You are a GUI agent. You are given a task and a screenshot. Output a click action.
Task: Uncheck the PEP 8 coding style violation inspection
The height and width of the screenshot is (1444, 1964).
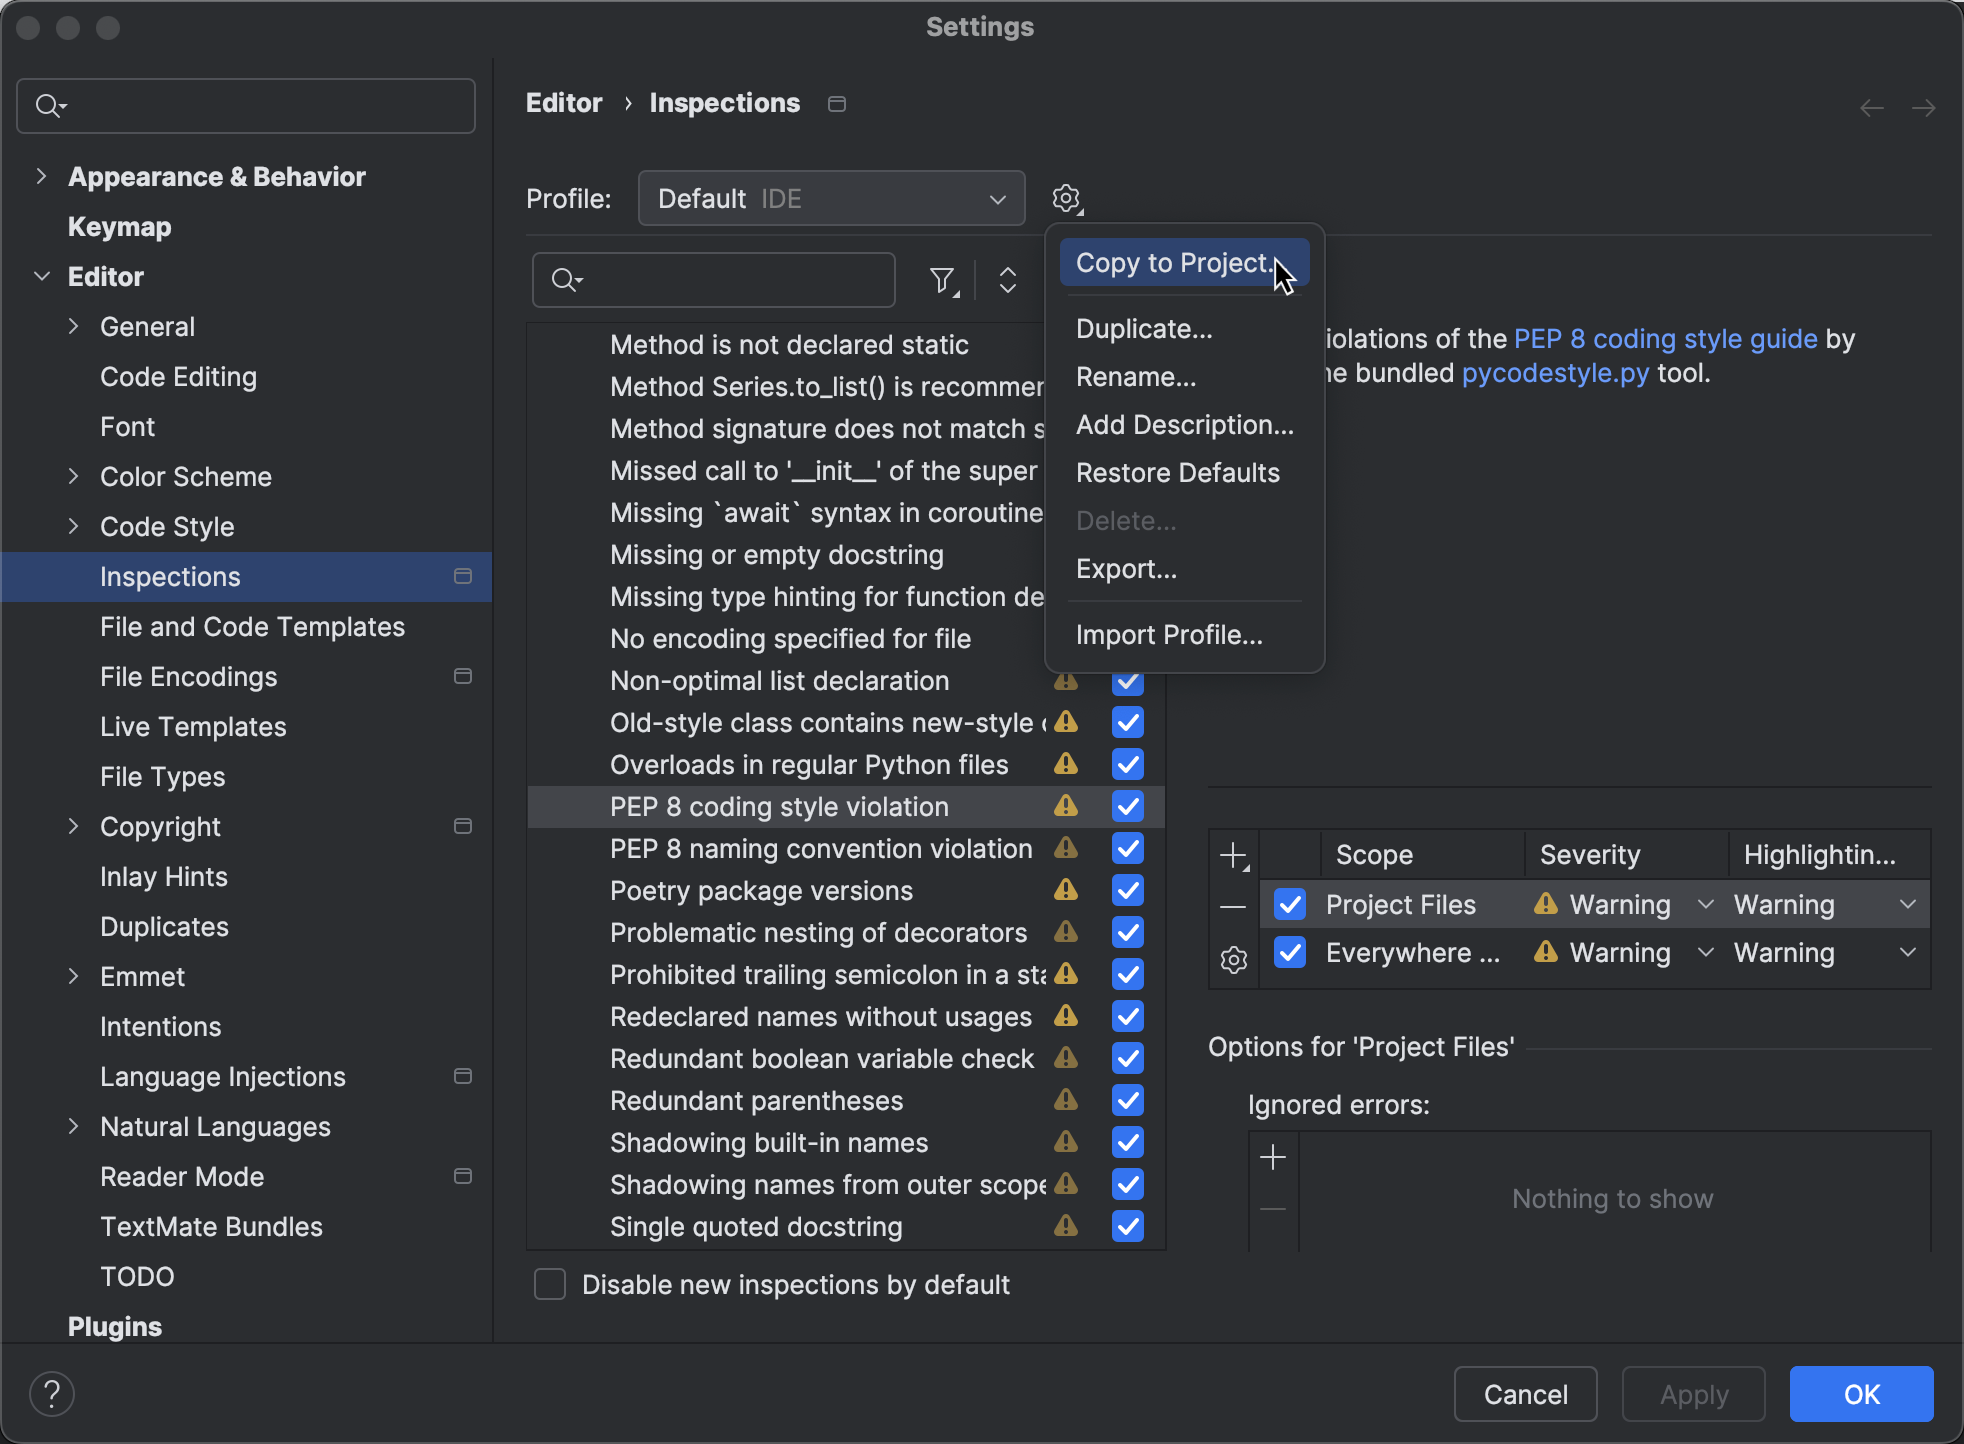[1126, 806]
